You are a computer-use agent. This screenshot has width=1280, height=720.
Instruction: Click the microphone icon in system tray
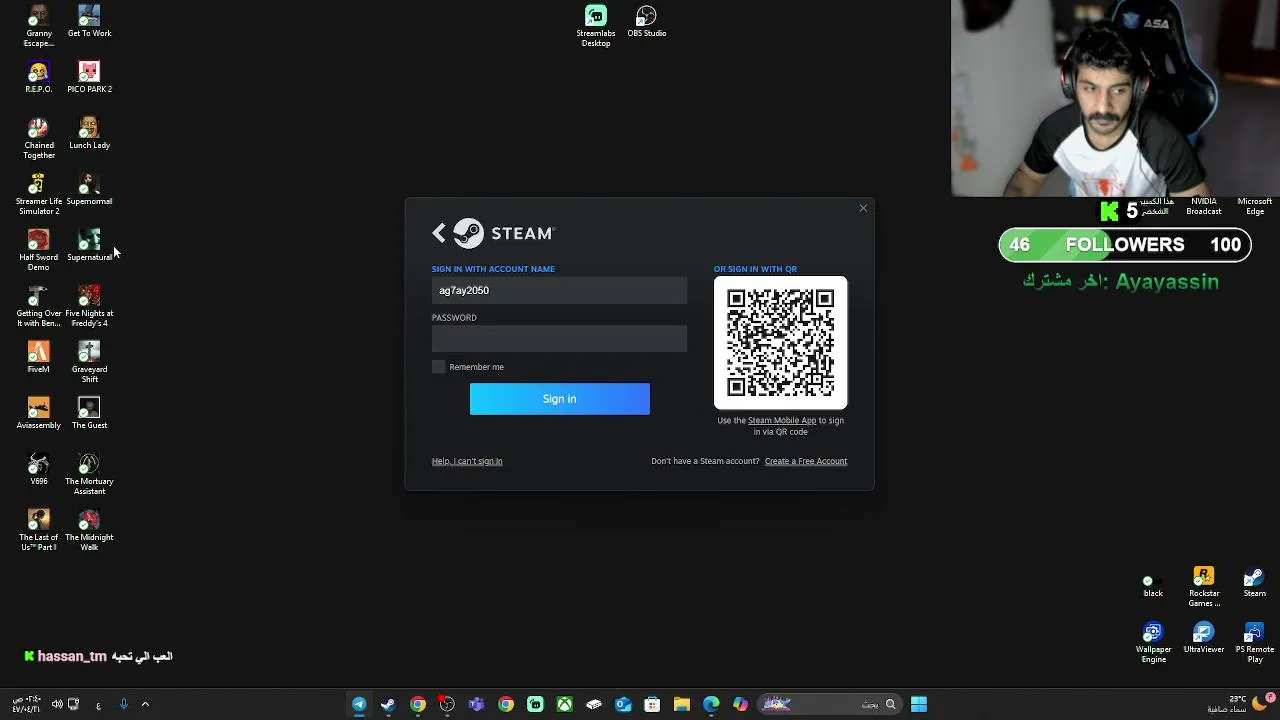123,705
